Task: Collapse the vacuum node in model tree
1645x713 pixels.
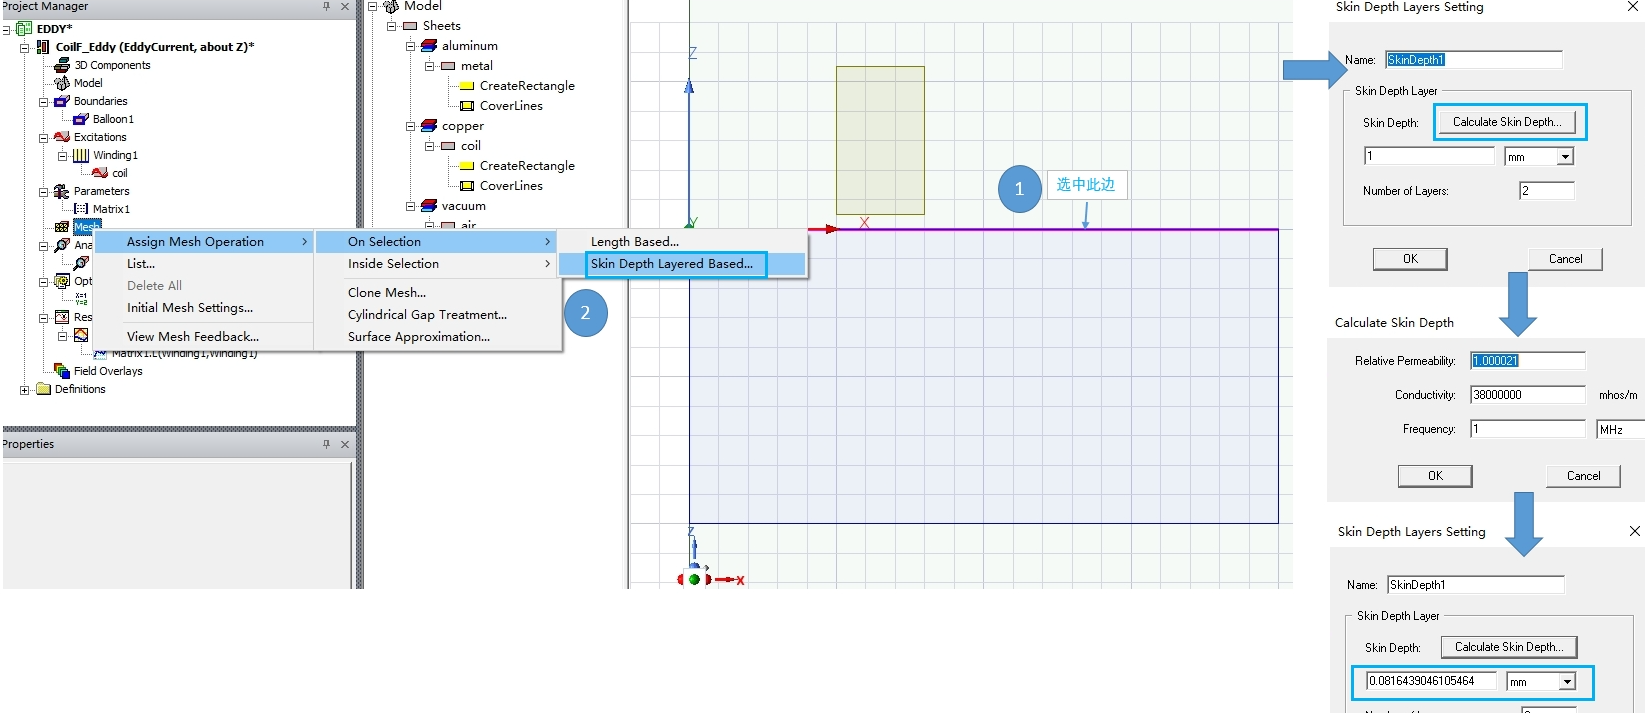Action: 410,206
